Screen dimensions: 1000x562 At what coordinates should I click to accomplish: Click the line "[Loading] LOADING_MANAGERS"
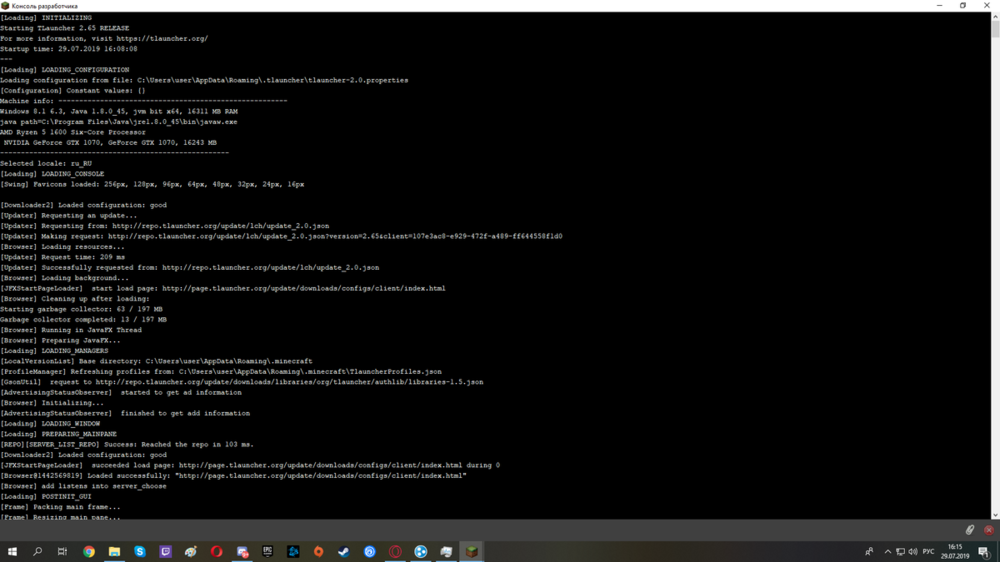pyautogui.click(x=54, y=351)
